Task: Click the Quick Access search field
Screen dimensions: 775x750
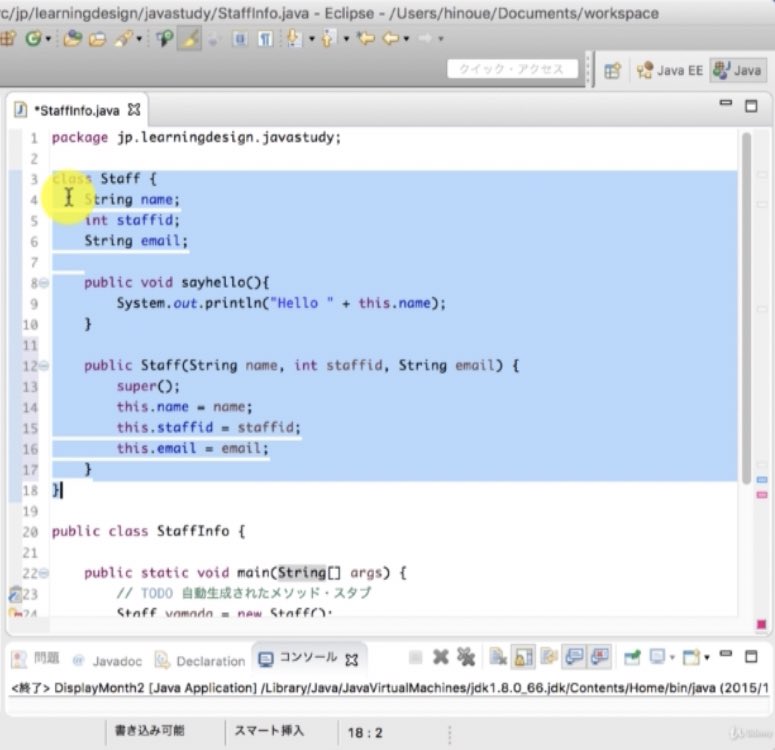Action: pyautogui.click(x=513, y=69)
